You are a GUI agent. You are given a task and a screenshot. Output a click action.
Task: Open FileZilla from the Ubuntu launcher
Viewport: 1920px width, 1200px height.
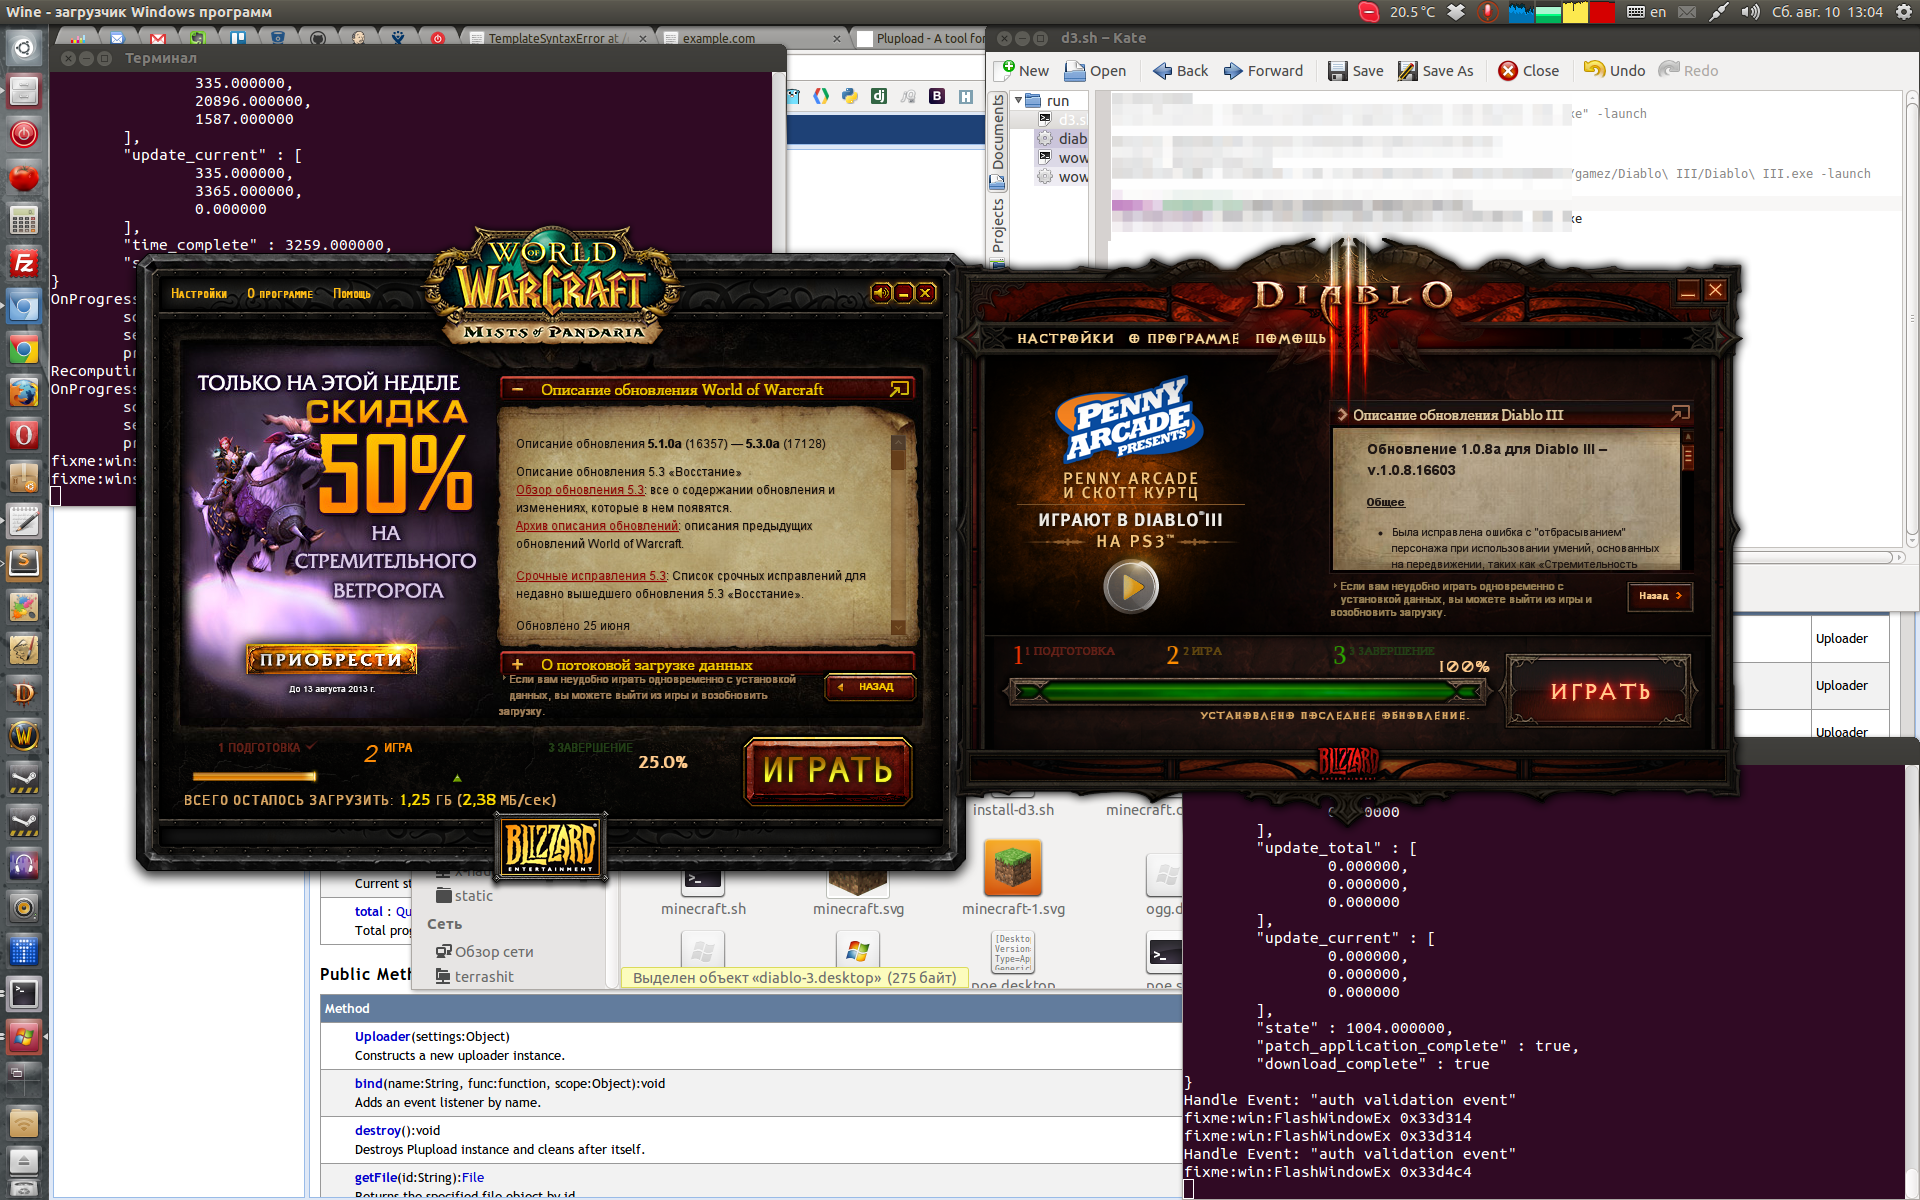click(23, 263)
